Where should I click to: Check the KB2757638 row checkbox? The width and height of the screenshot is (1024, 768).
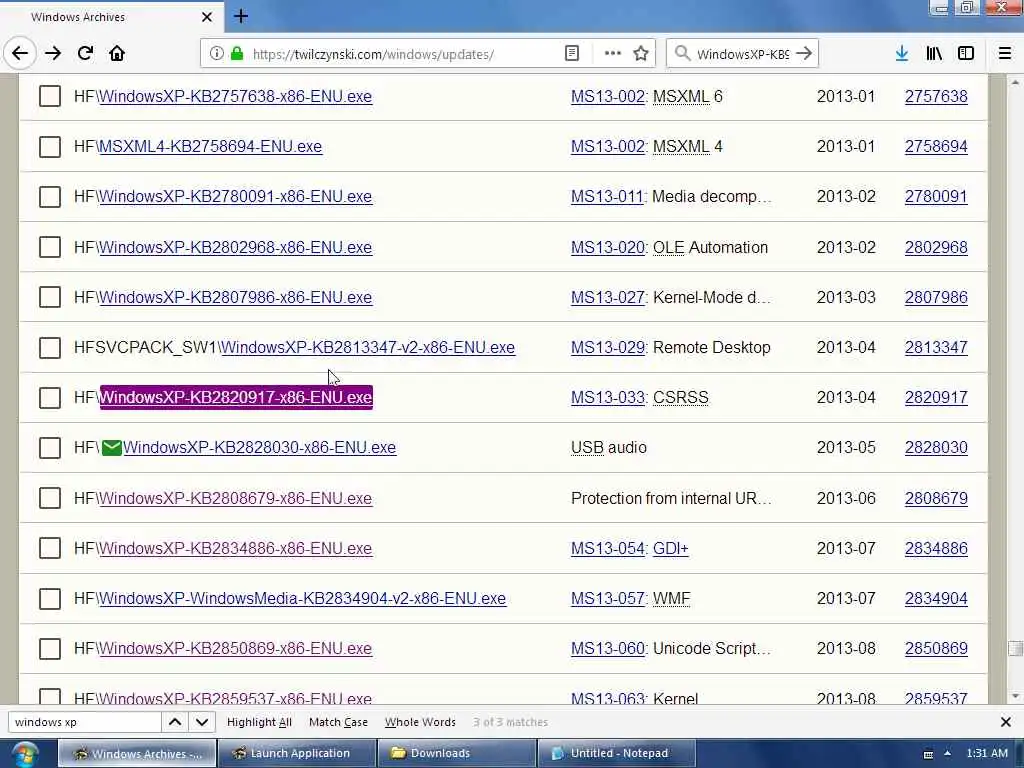[x=50, y=96]
